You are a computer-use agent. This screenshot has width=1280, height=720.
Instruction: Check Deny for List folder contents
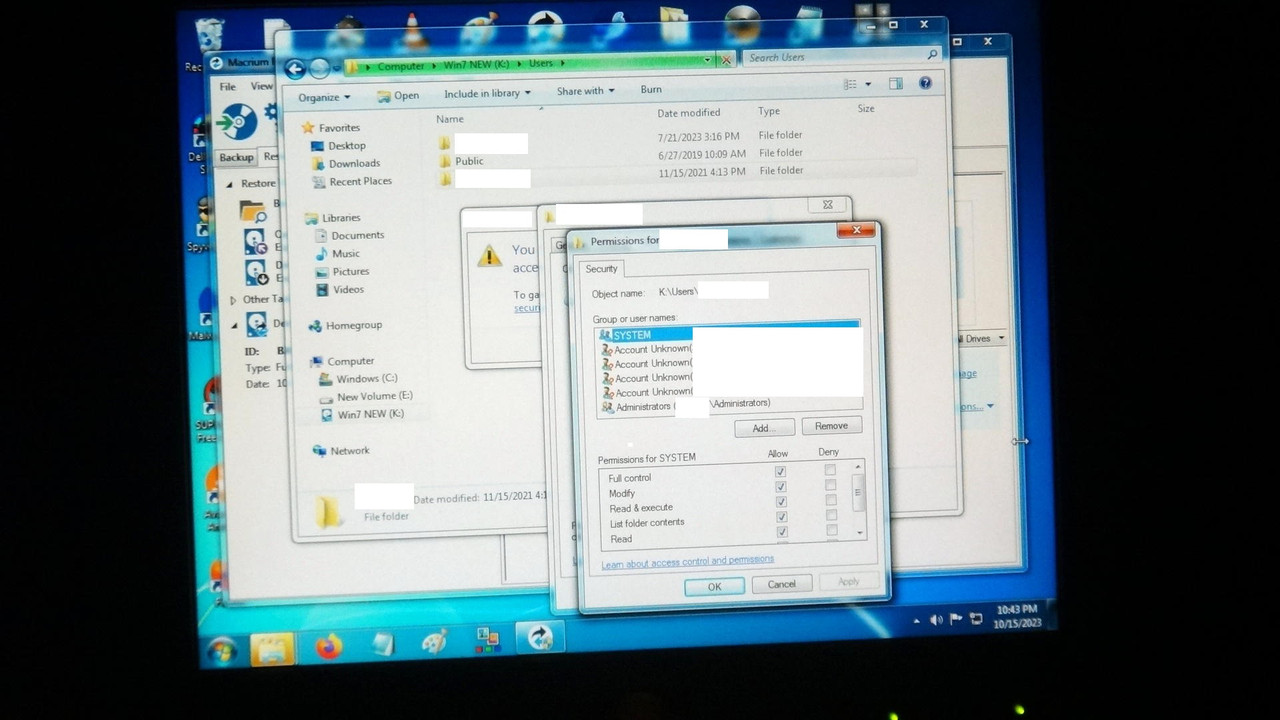832,515
